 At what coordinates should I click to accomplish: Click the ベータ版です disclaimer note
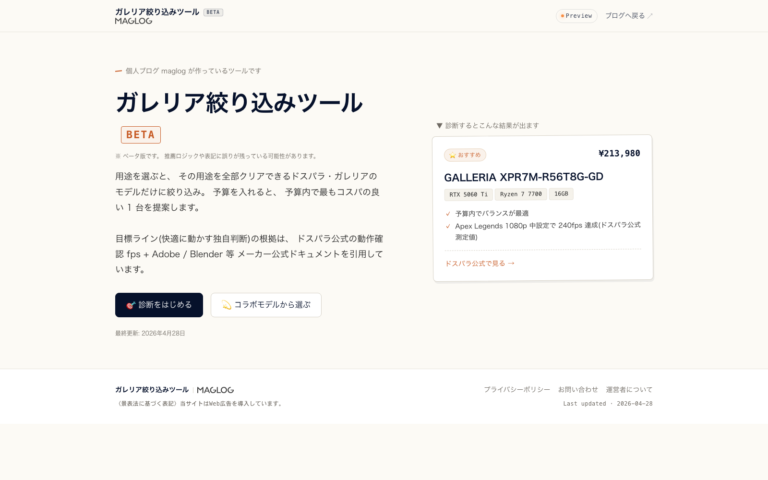(x=216, y=156)
